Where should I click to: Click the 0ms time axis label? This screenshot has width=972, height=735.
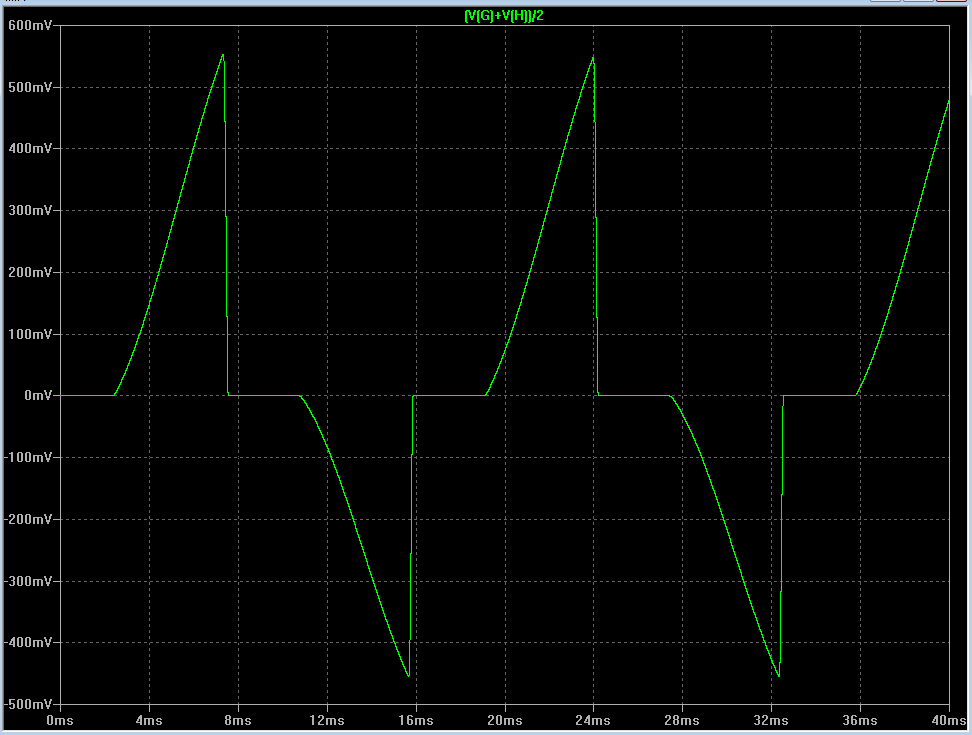tap(60, 721)
